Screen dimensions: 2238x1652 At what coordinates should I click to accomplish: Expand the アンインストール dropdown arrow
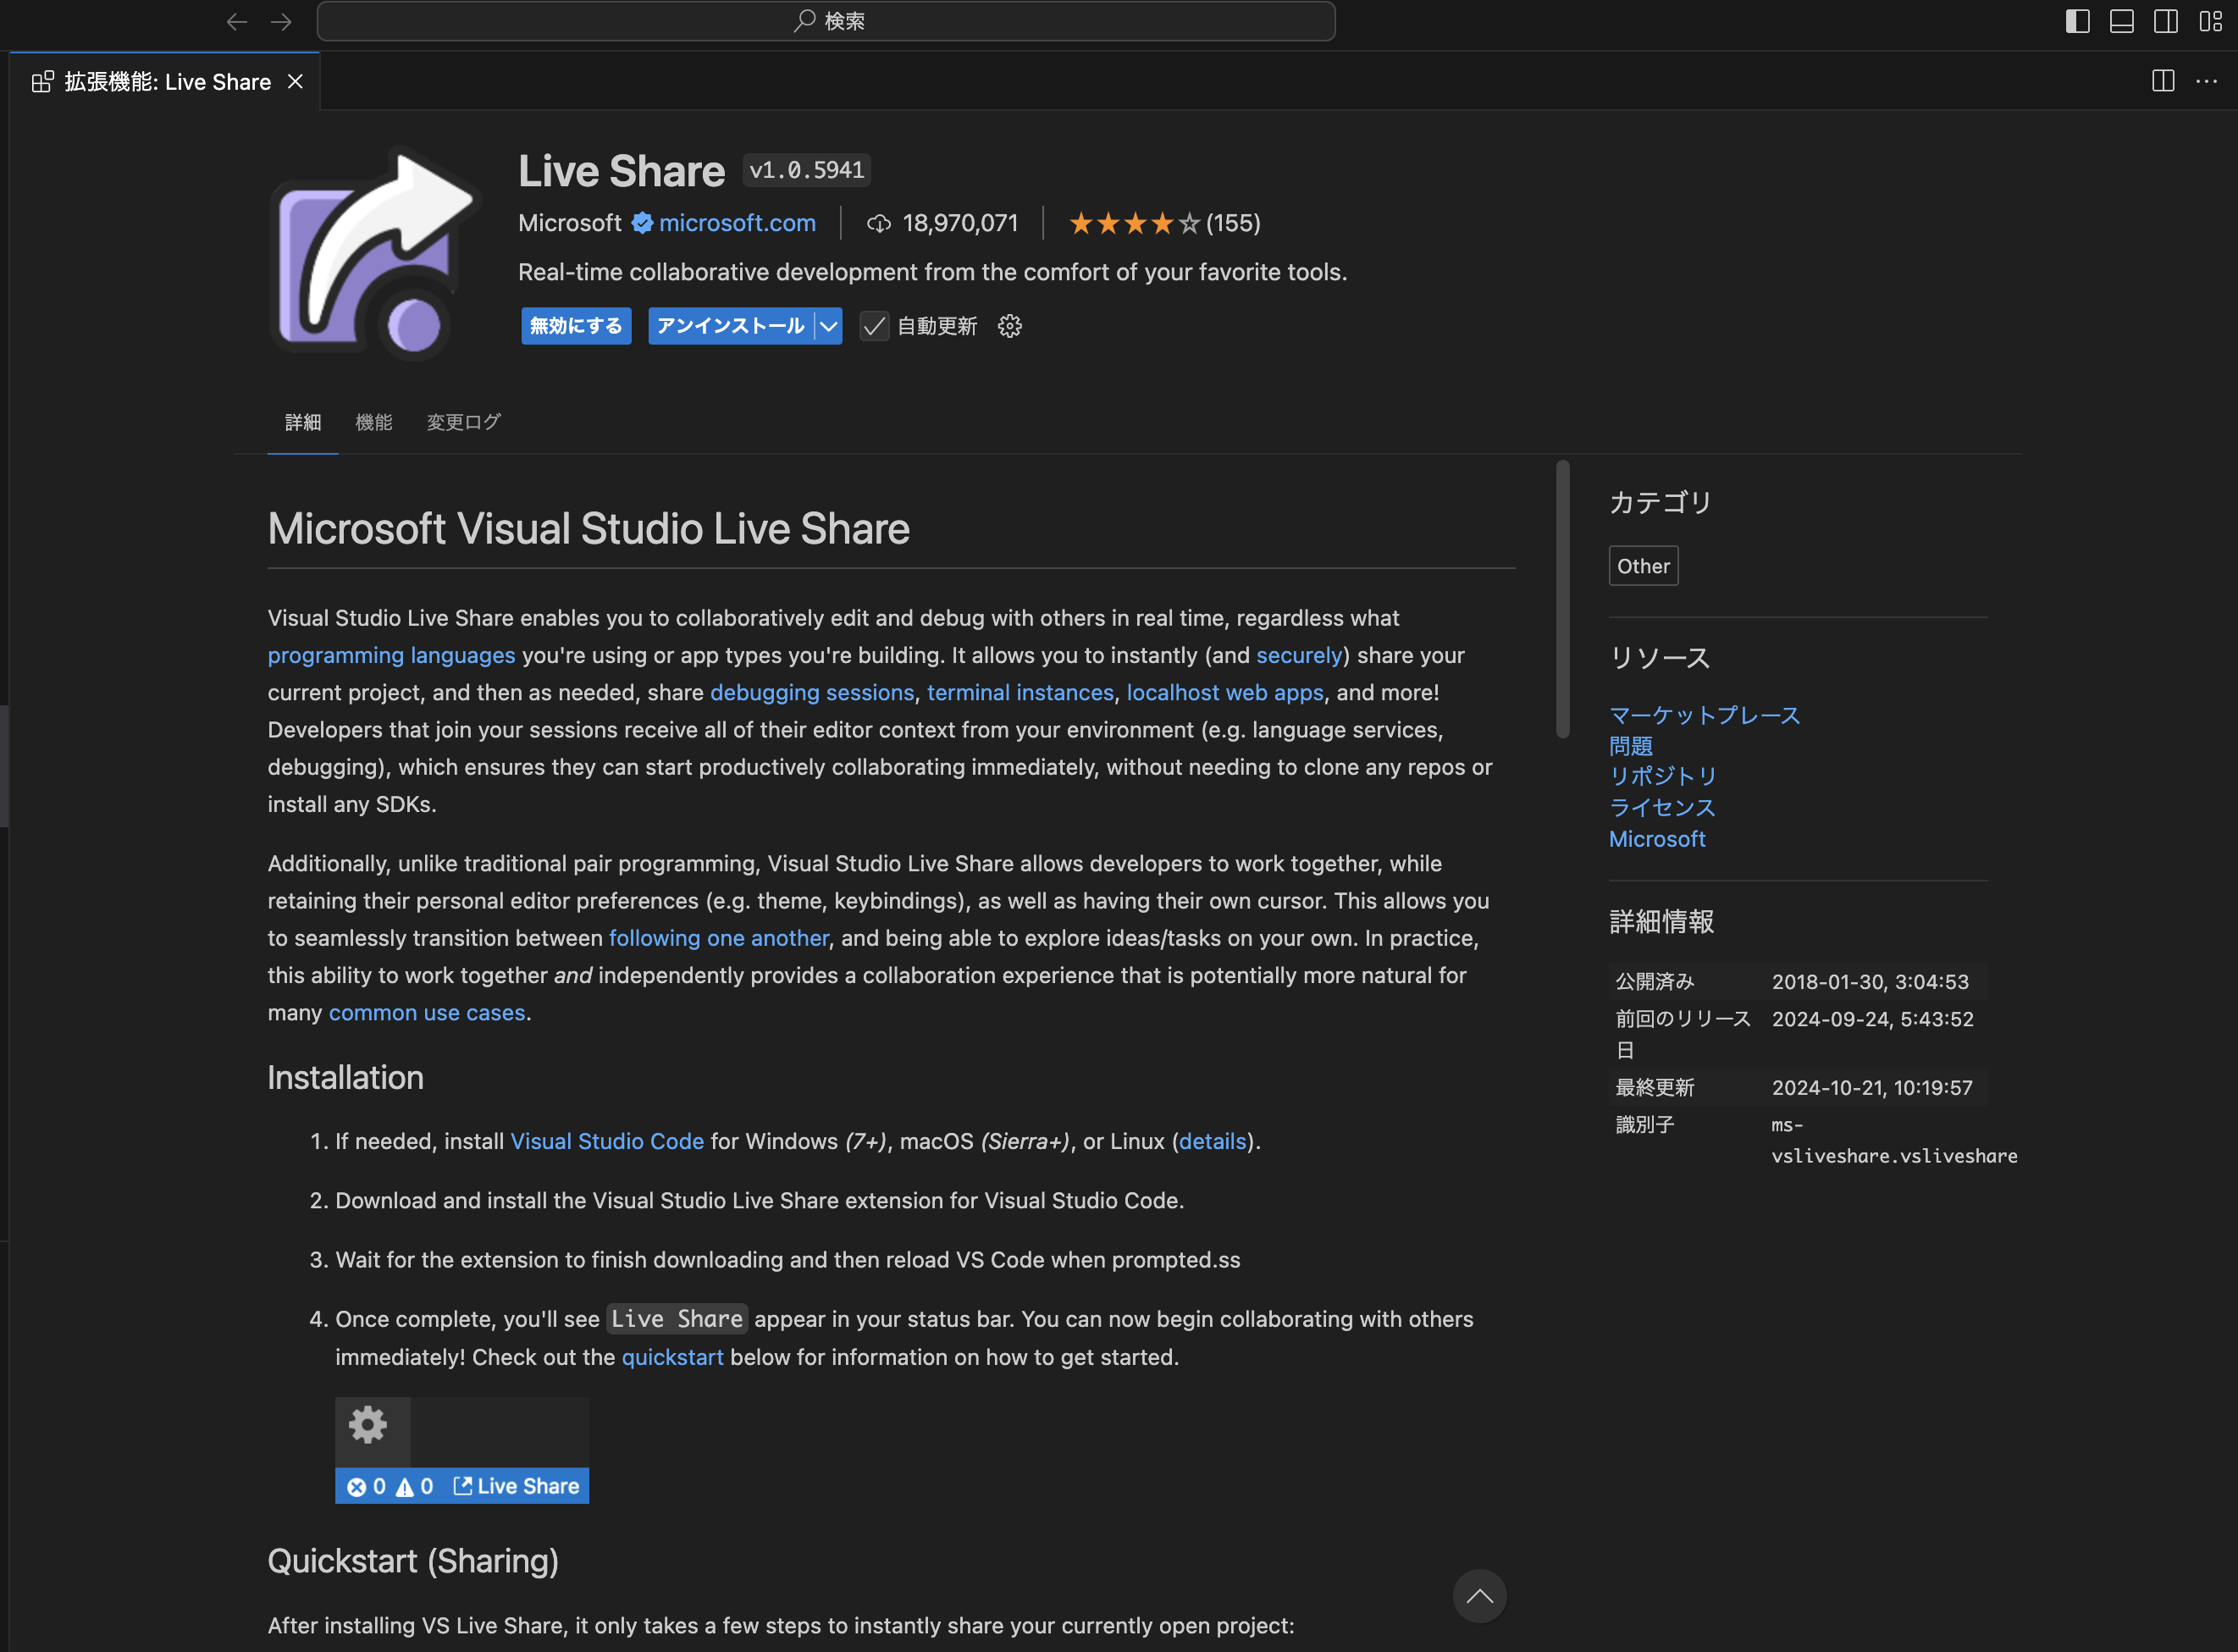coord(829,326)
